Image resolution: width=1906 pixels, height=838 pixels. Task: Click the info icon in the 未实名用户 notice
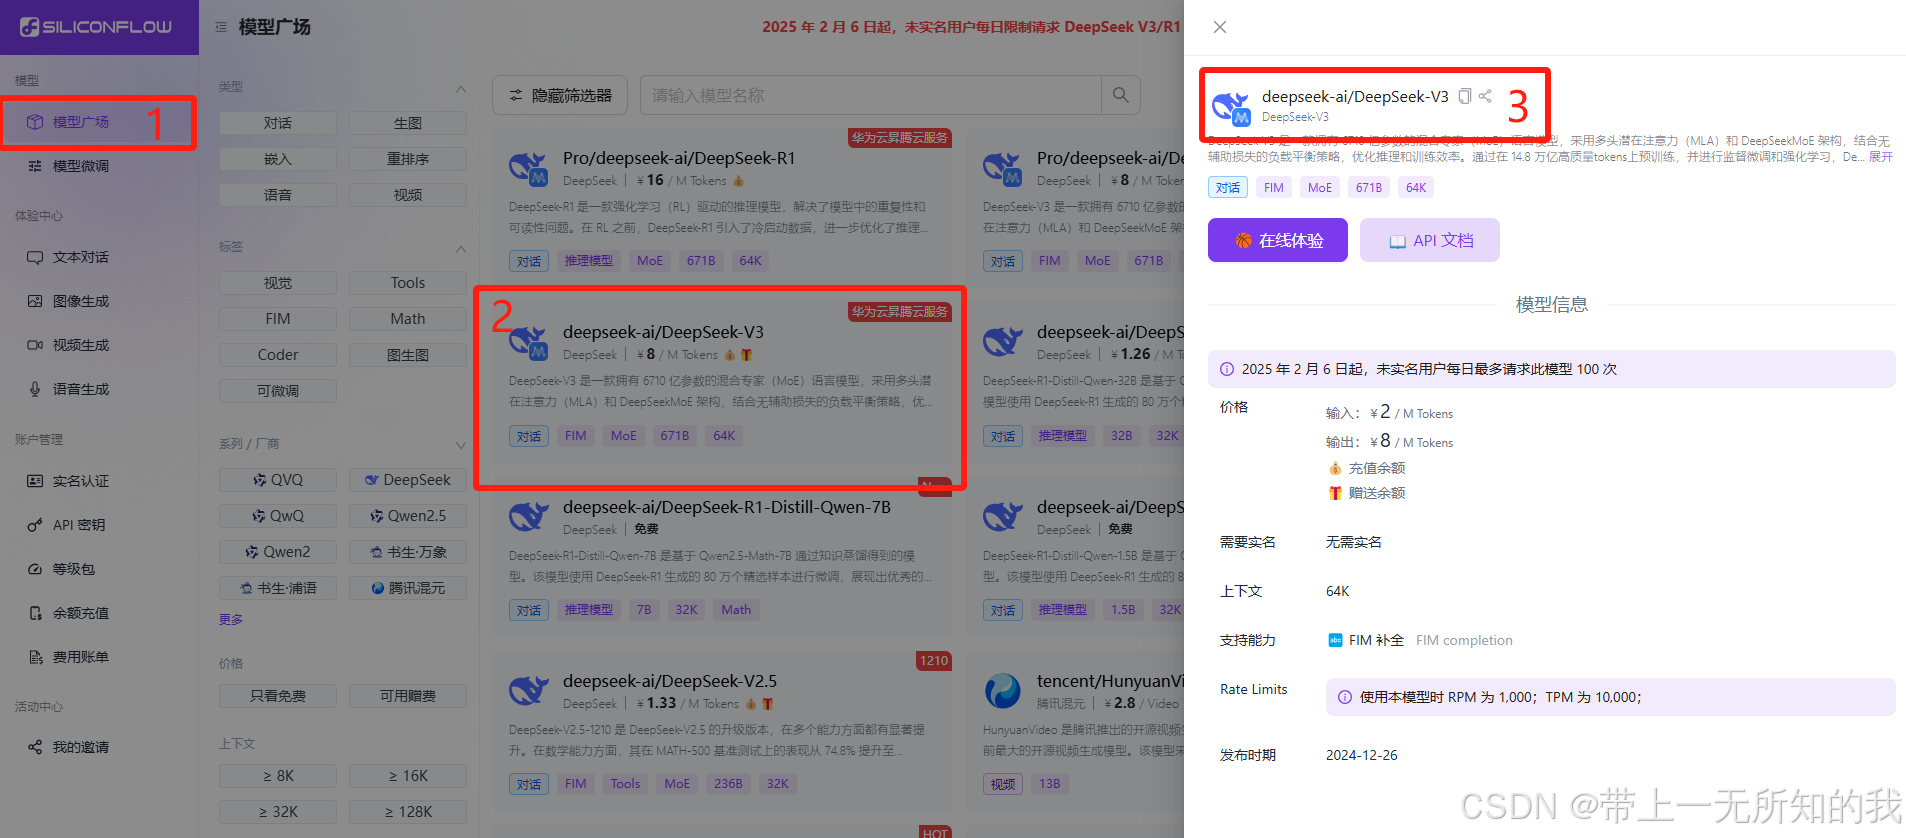(x=1227, y=369)
